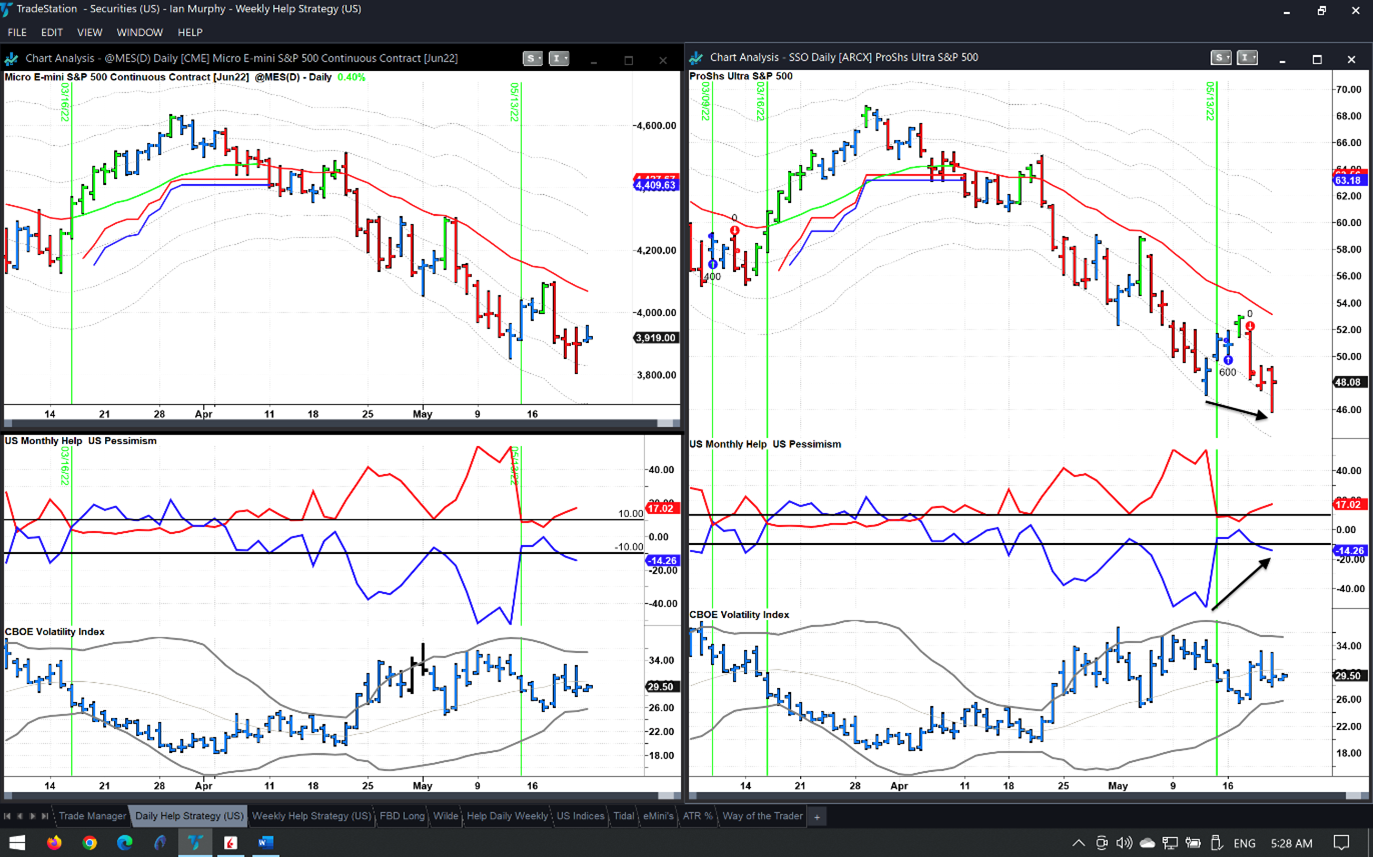Screen dimensions: 1373x857
Task: Add a new workspace tab with plus button
Action: (x=817, y=816)
